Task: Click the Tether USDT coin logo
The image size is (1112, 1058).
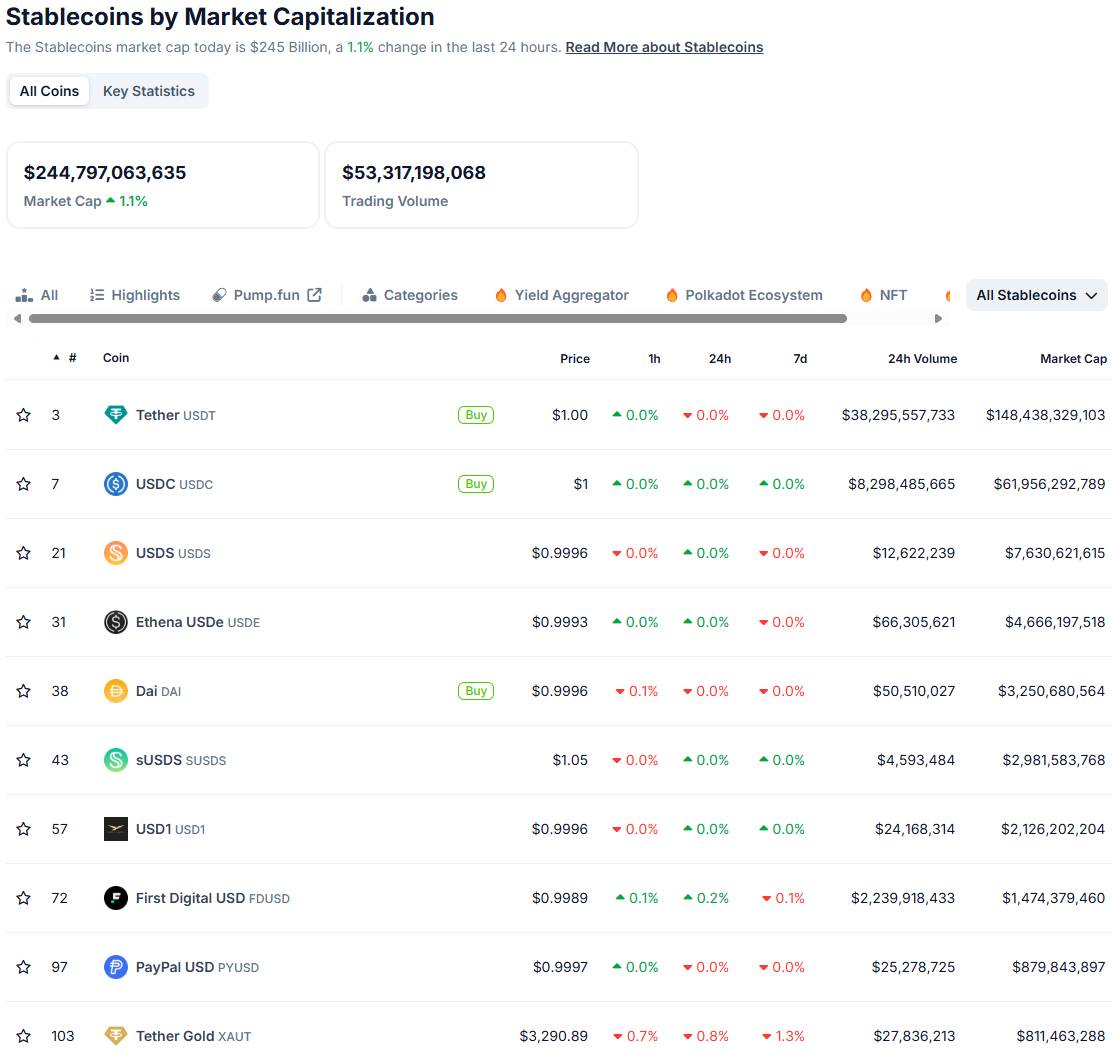Action: [116, 415]
